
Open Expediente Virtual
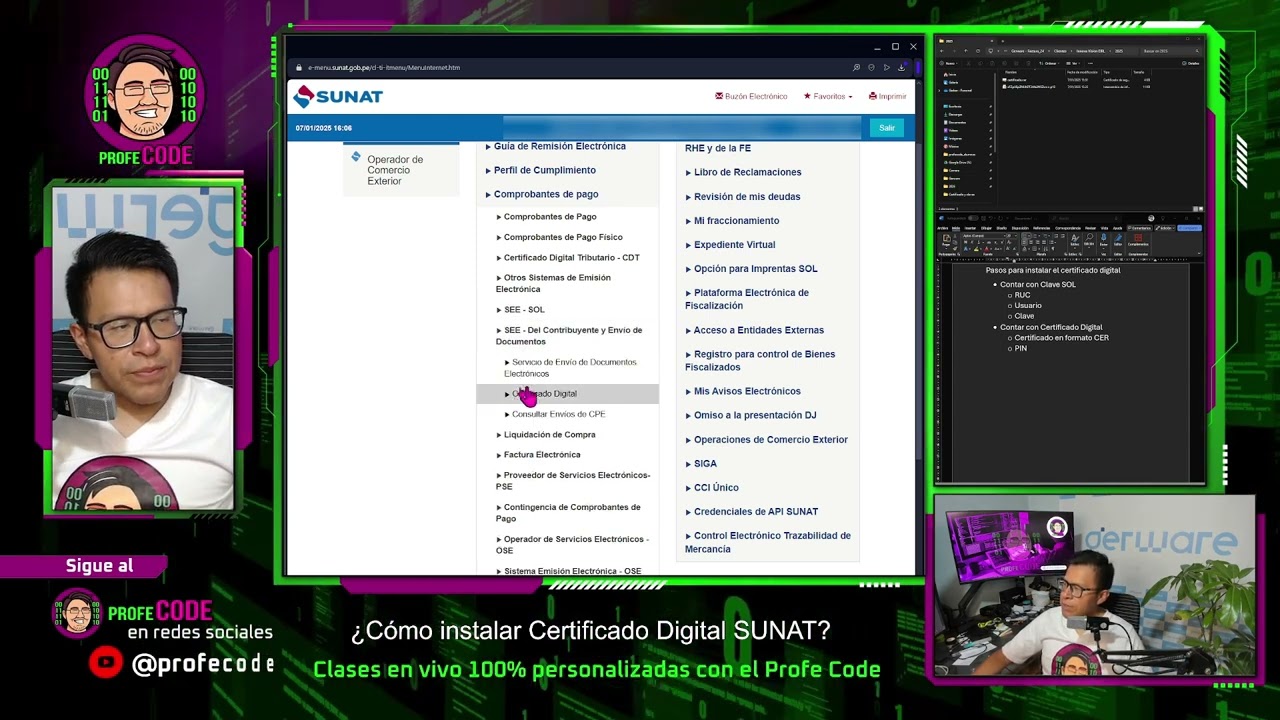[x=730, y=245]
